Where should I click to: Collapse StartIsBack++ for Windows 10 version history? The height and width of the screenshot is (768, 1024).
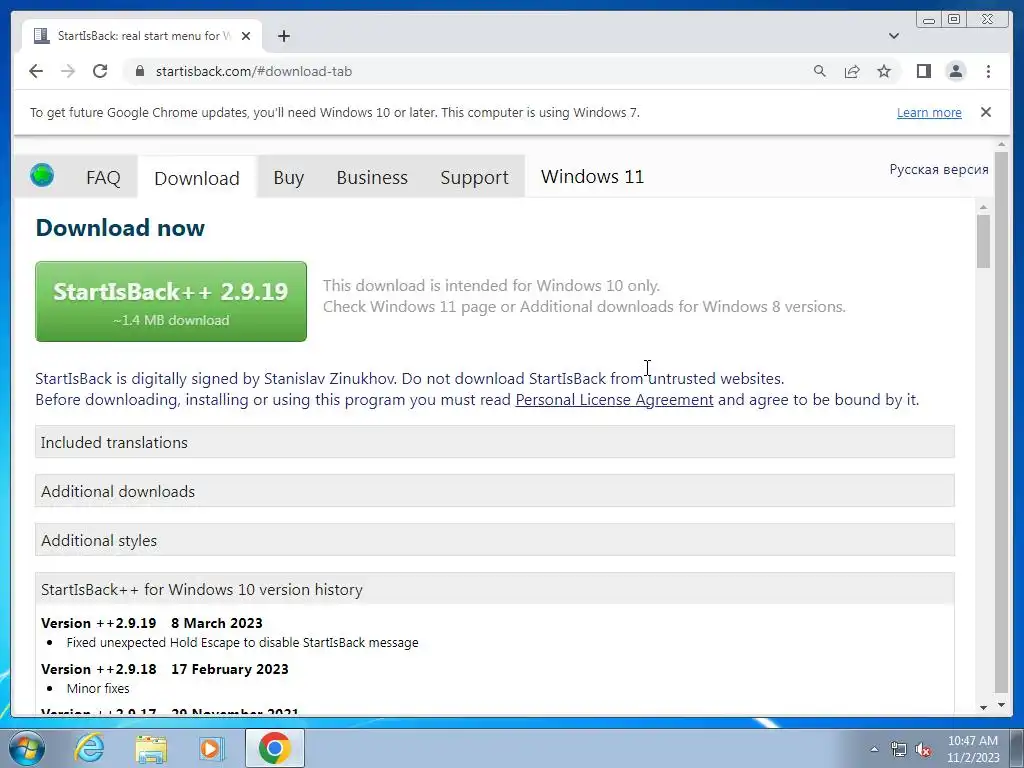[x=494, y=589]
